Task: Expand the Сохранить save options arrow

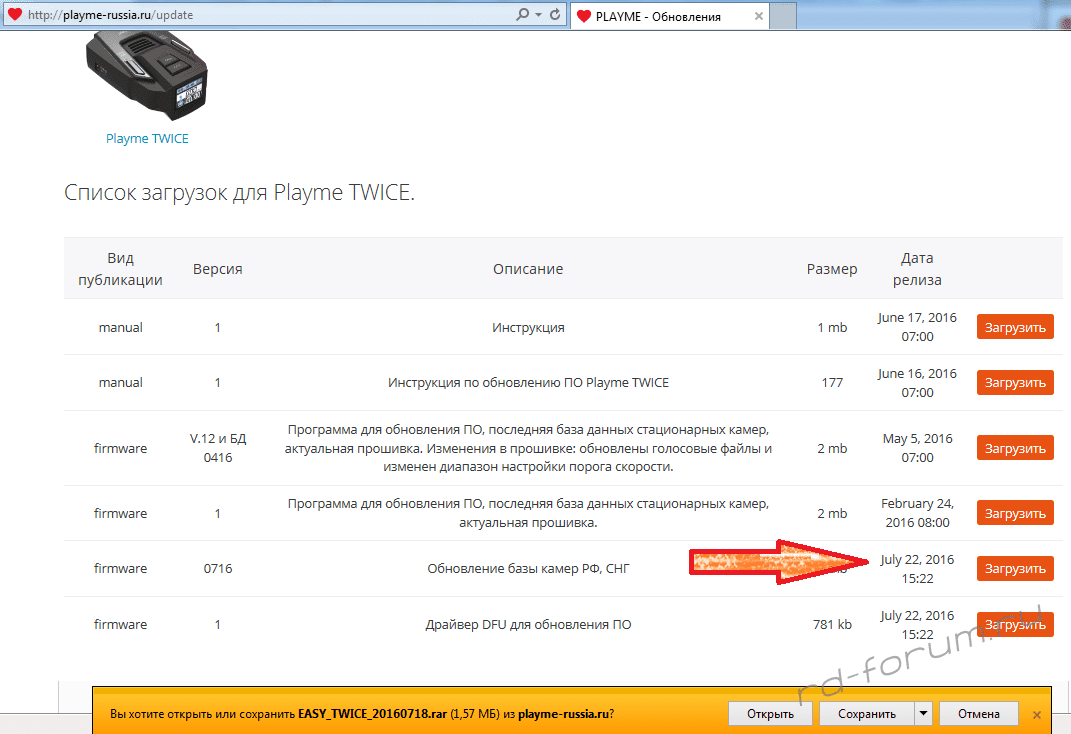Action: pos(924,714)
